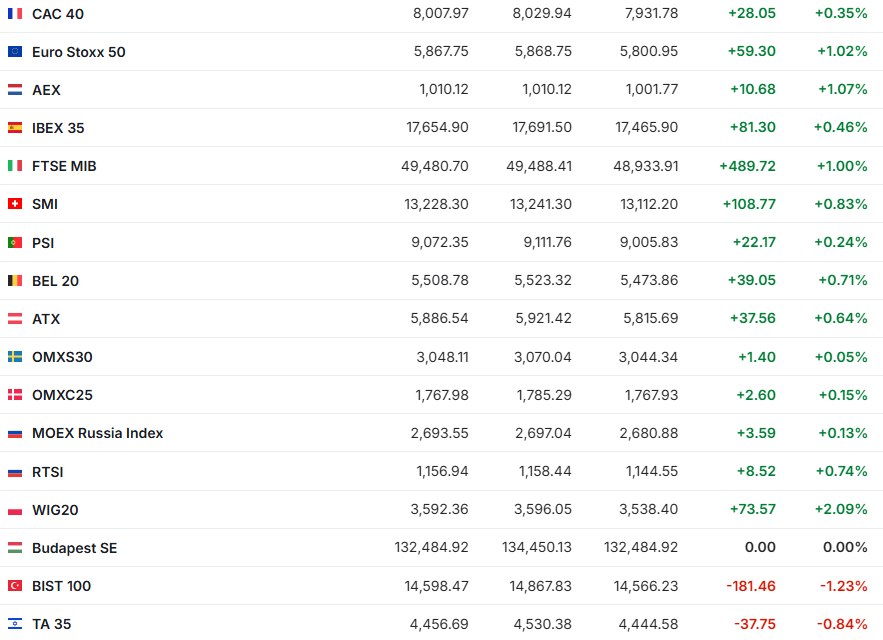Select the CAC 40 low value 7,931.78
The height and width of the screenshot is (640, 883).
[x=652, y=14]
